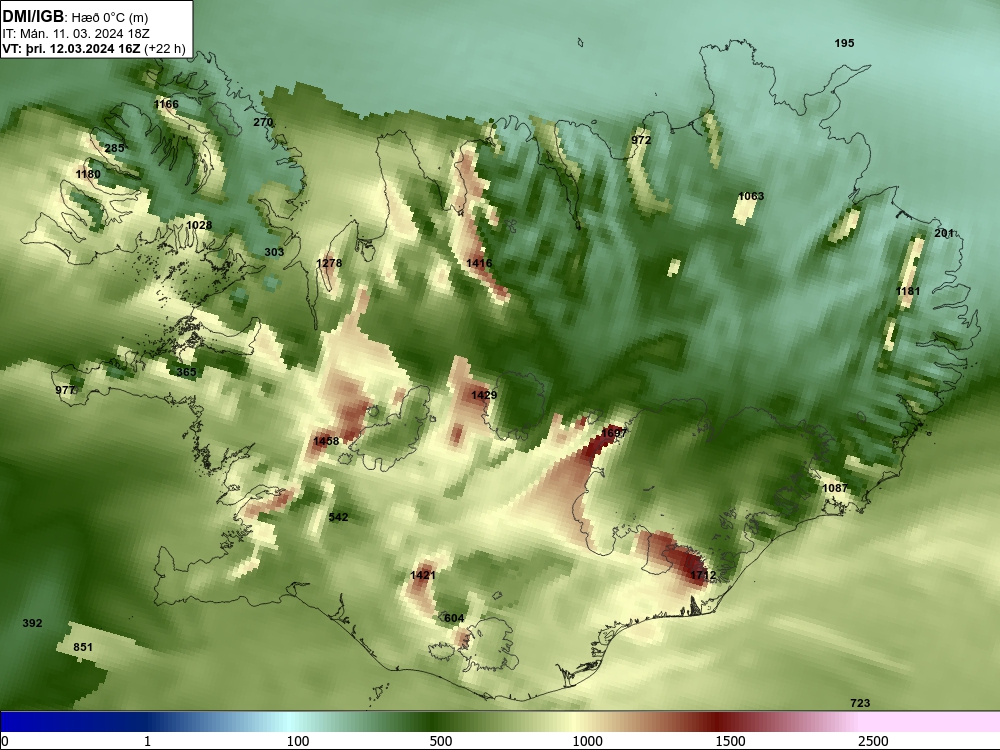Select the 195 value label
The width and height of the screenshot is (1000, 750).
click(x=844, y=43)
